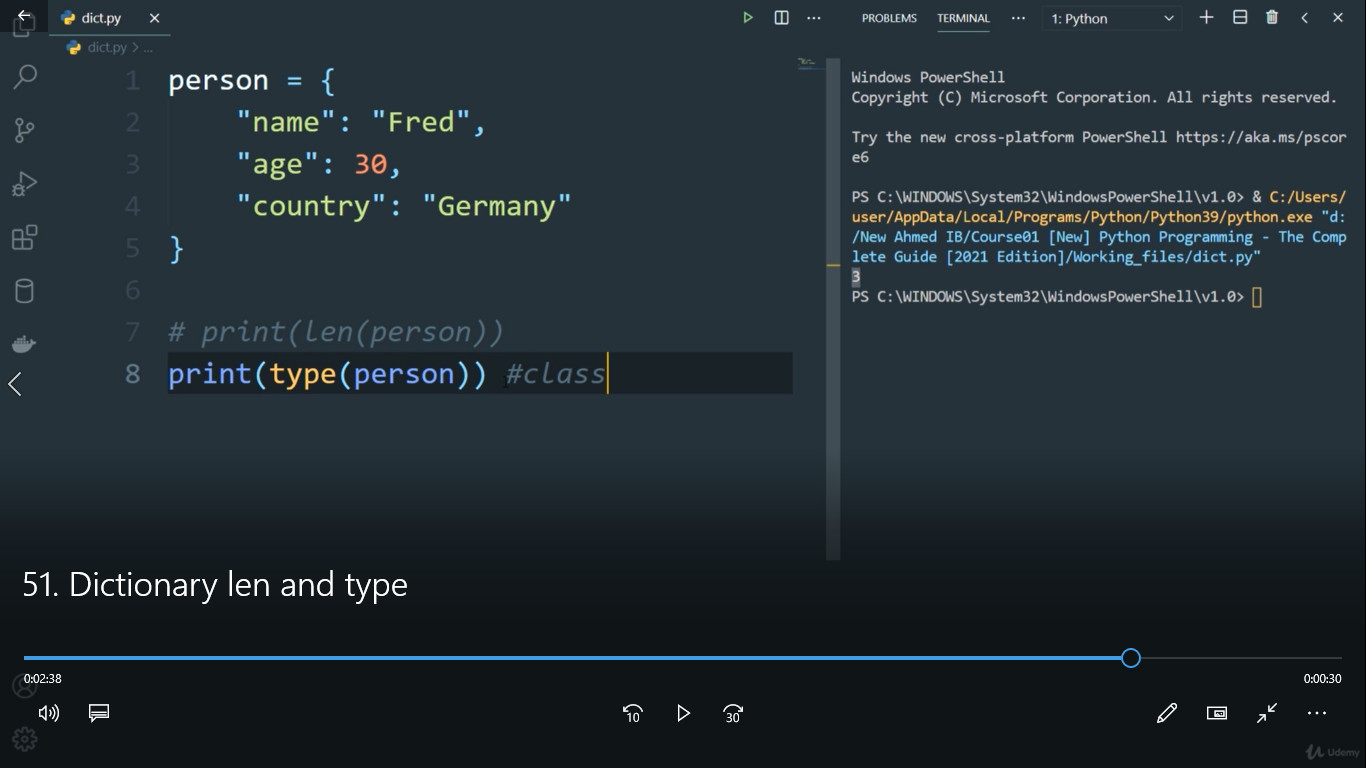This screenshot has width=1366, height=768.
Task: Play the video
Action: (683, 713)
